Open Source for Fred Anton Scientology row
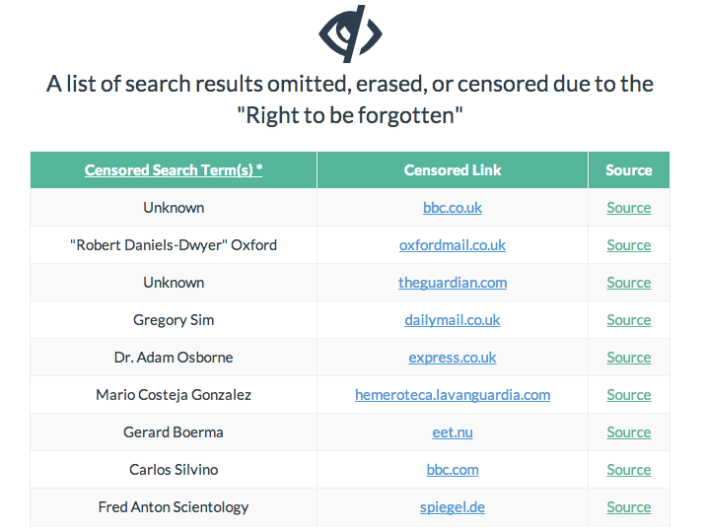 point(628,507)
